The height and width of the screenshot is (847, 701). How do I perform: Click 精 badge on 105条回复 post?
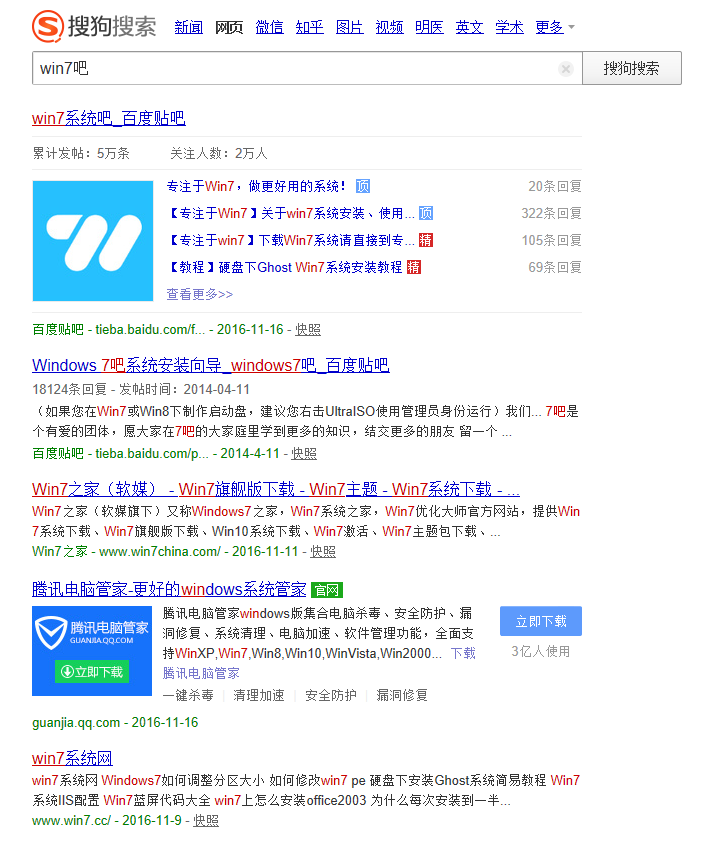point(426,240)
